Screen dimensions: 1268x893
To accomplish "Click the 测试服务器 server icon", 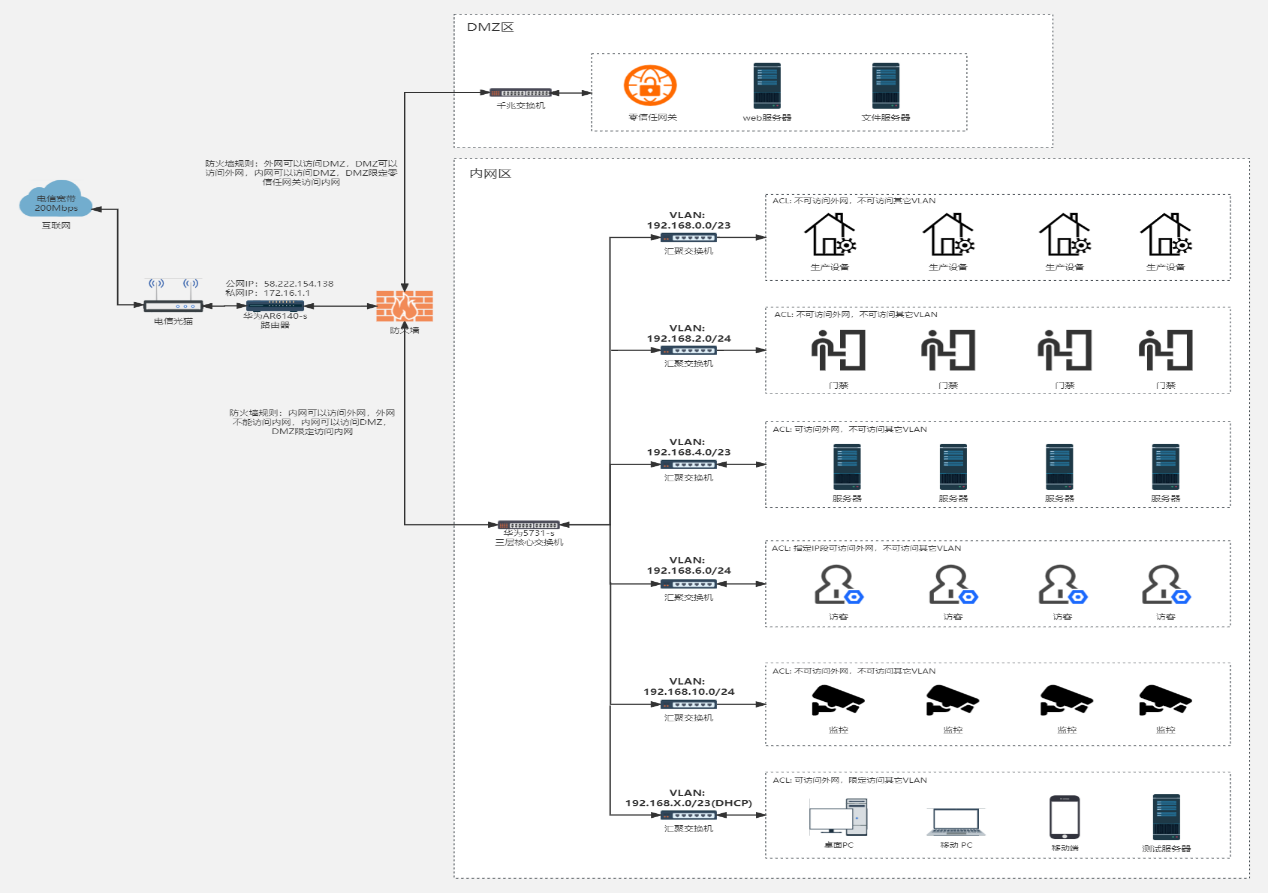I will pyautogui.click(x=1165, y=817).
